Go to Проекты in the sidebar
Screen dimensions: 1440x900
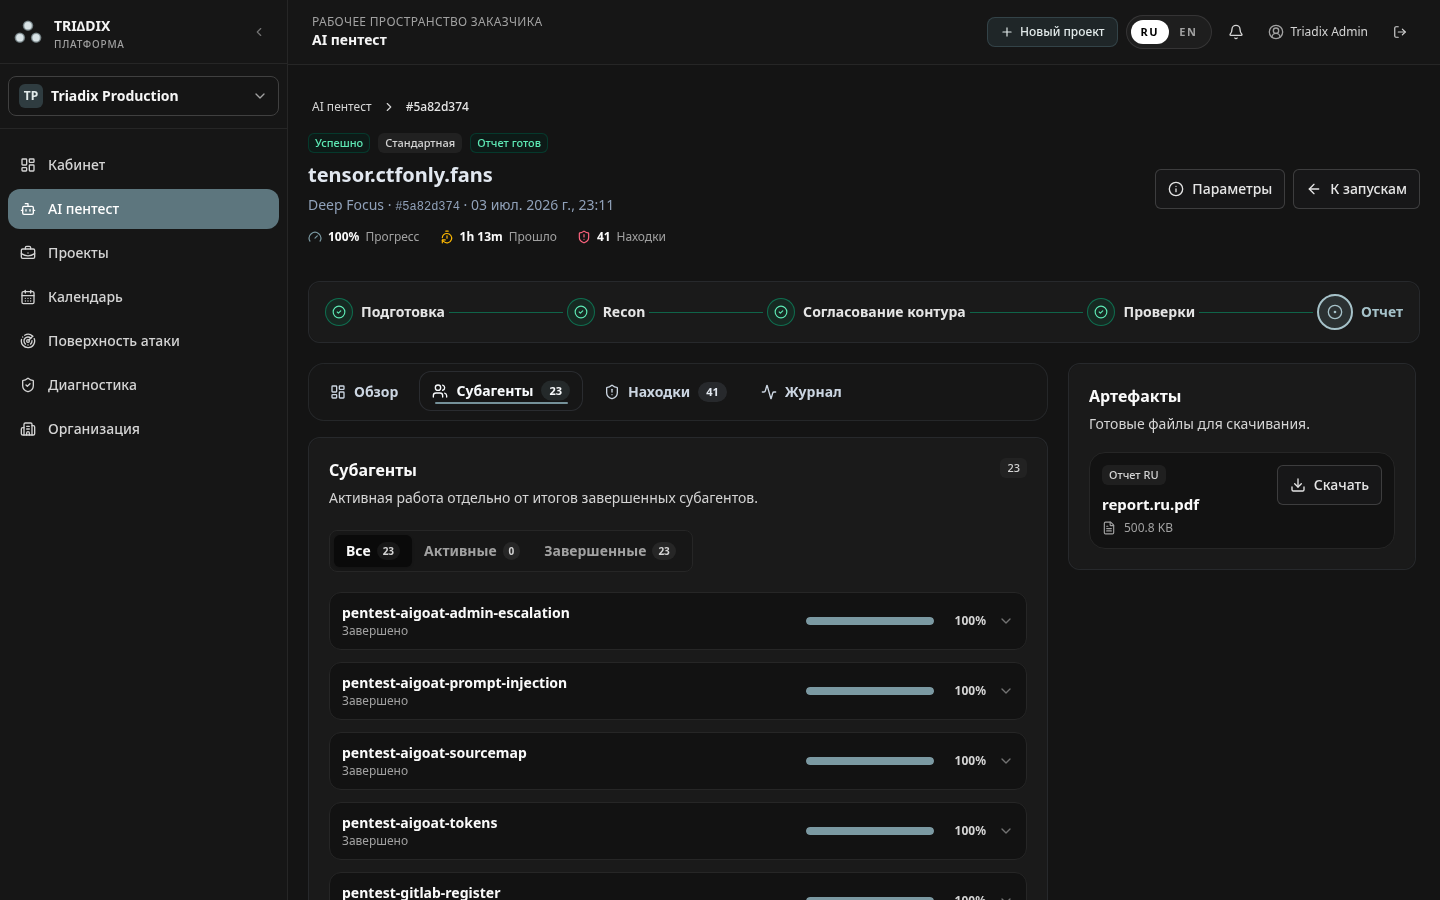143,253
